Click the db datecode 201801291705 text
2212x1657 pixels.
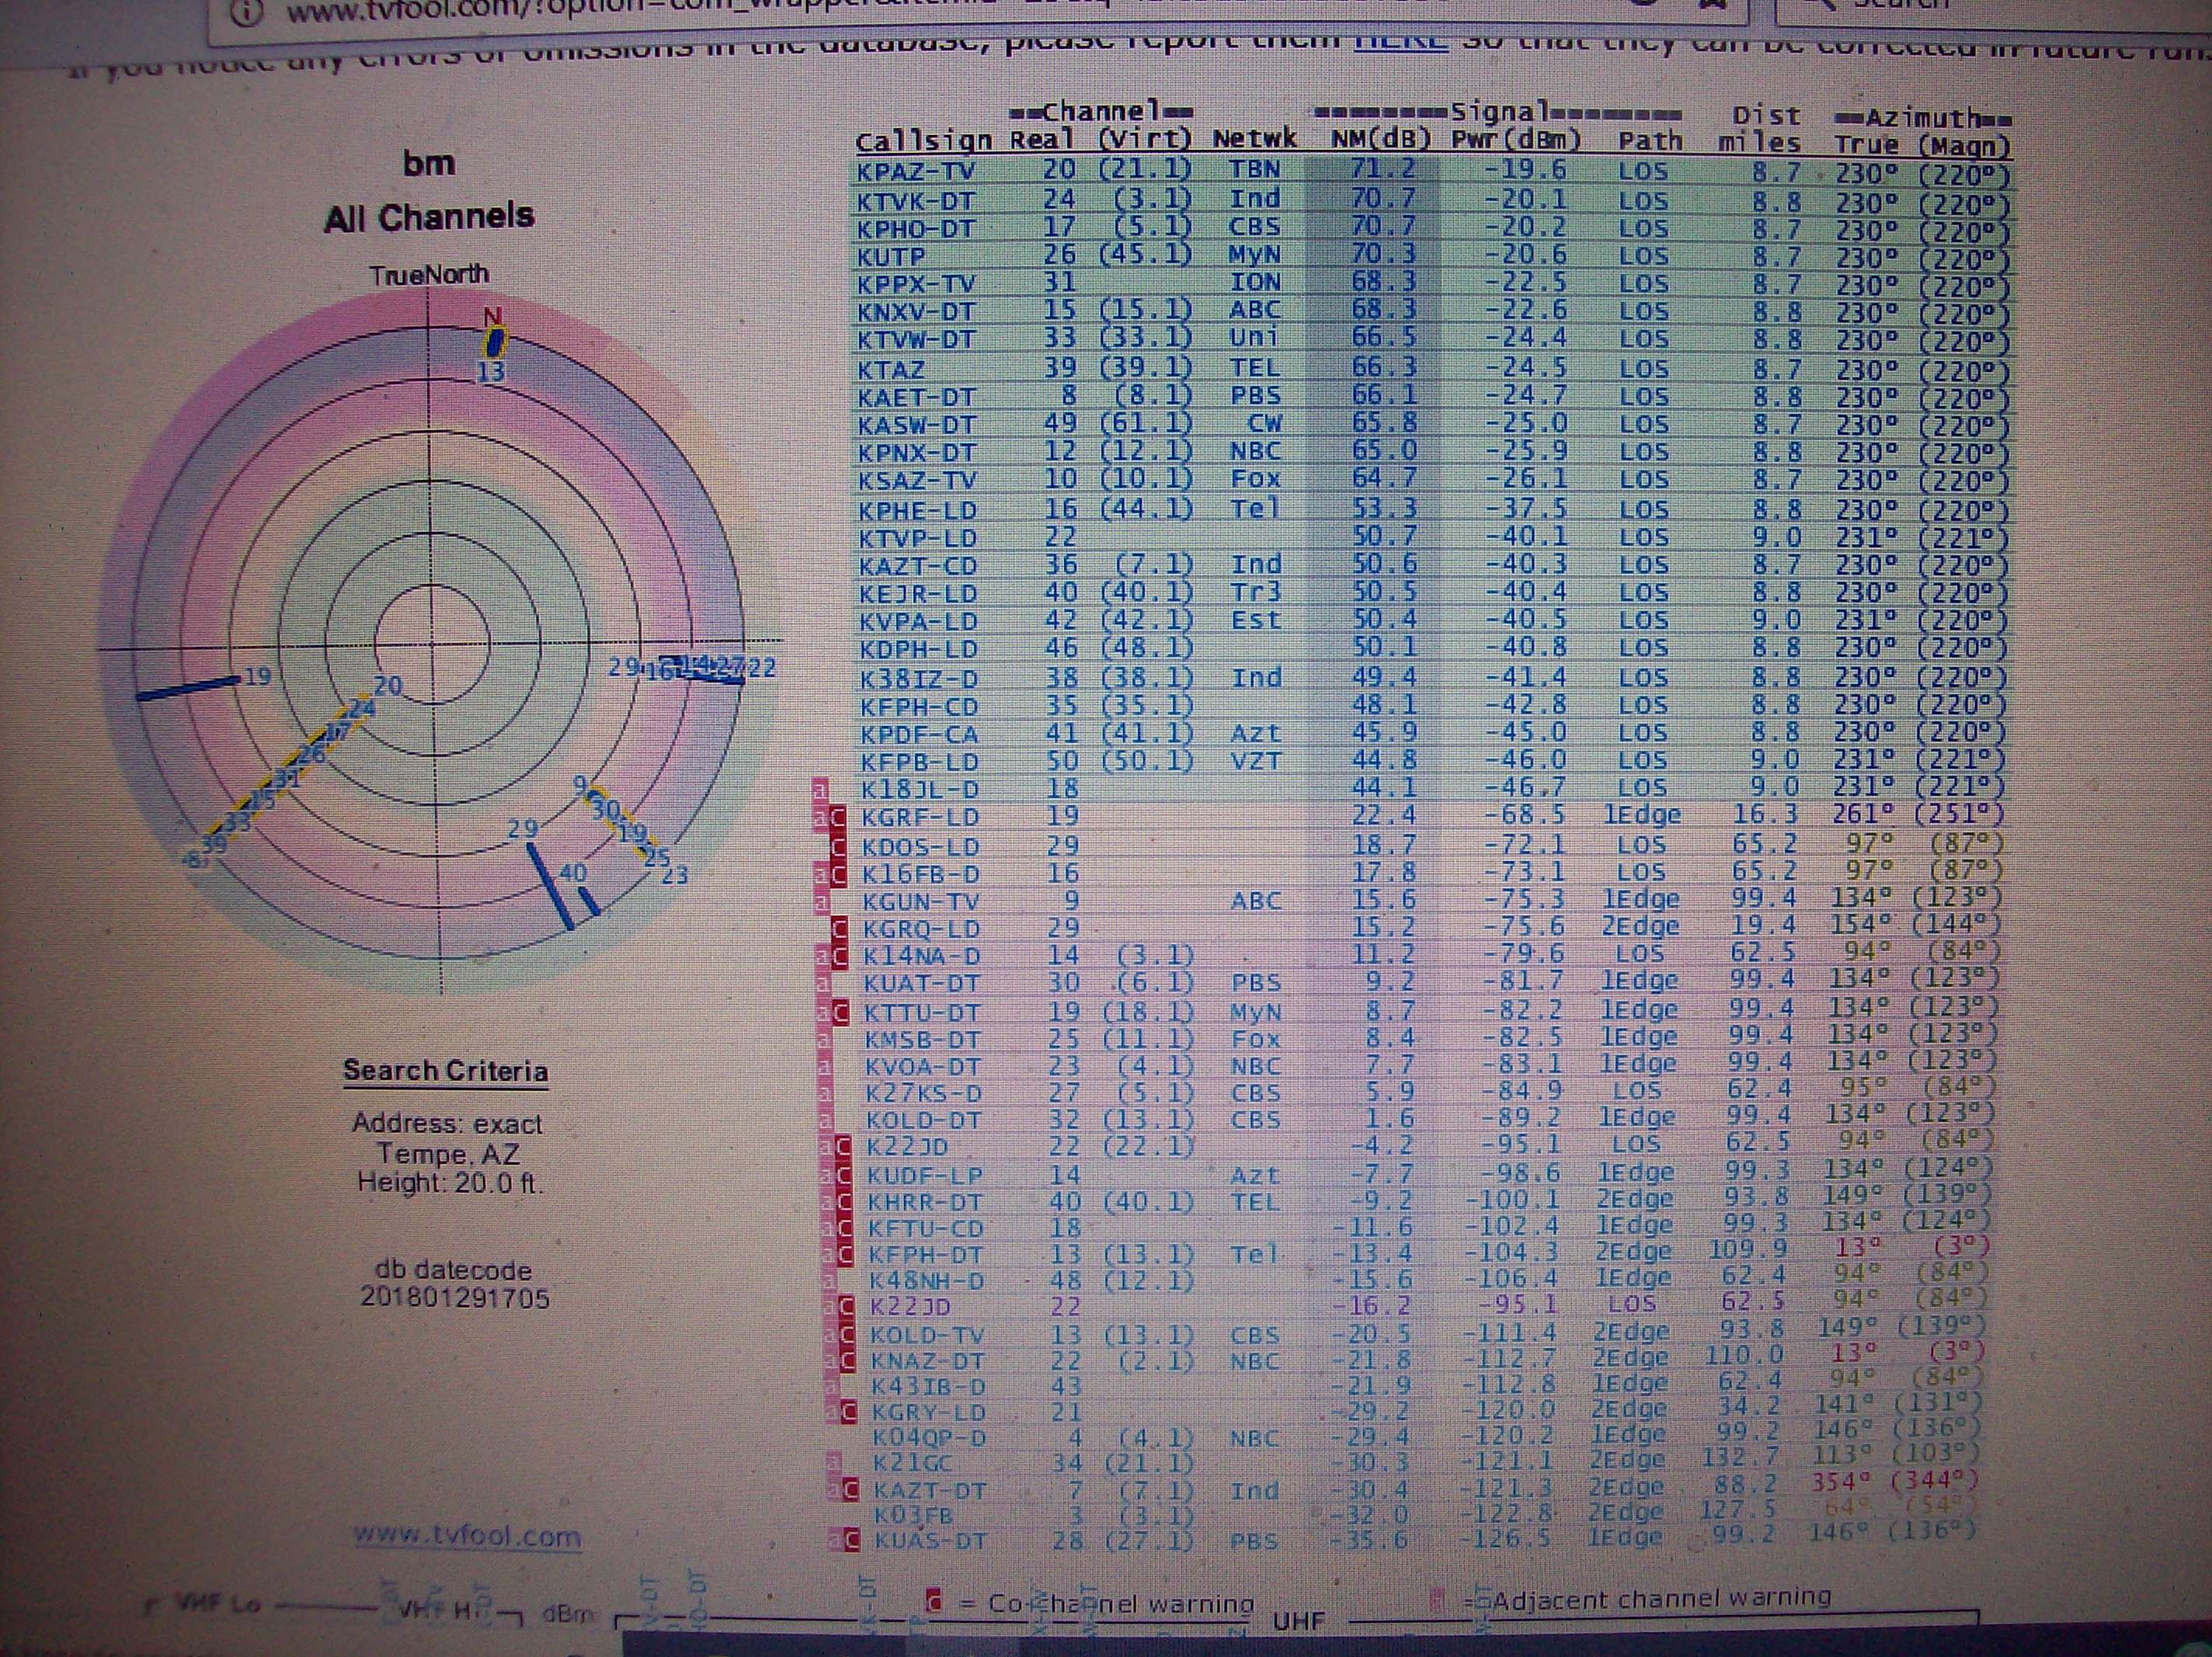(454, 1284)
